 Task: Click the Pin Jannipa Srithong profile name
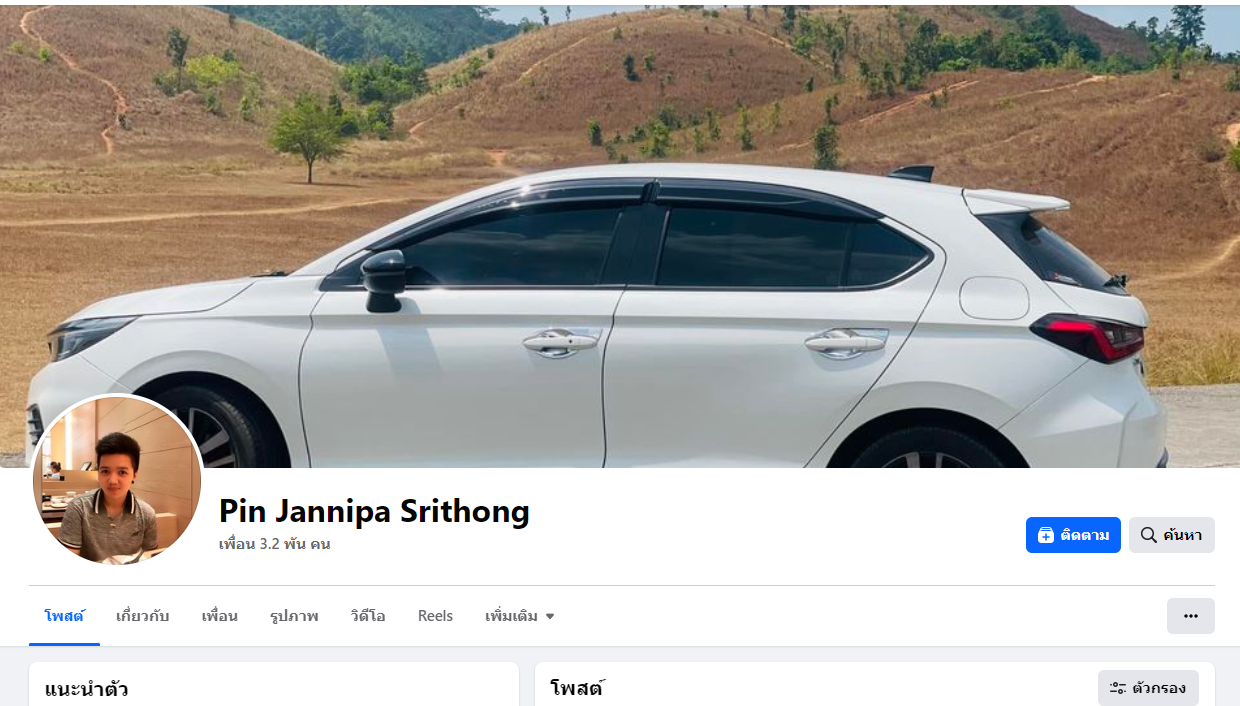(374, 511)
